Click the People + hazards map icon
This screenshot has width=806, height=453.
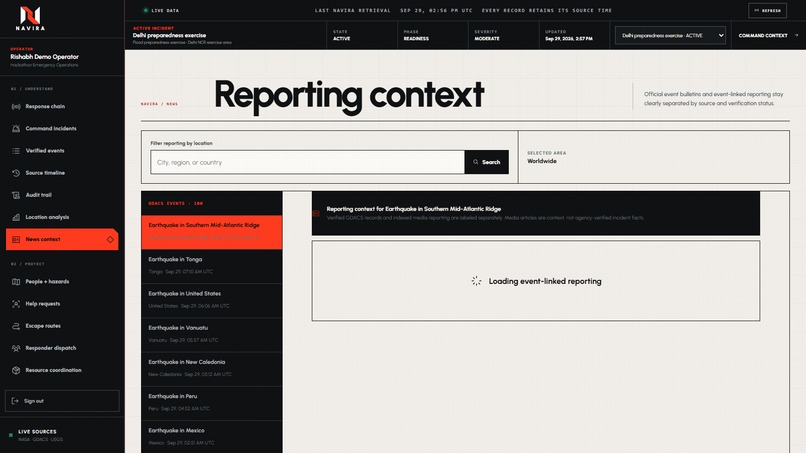16,281
